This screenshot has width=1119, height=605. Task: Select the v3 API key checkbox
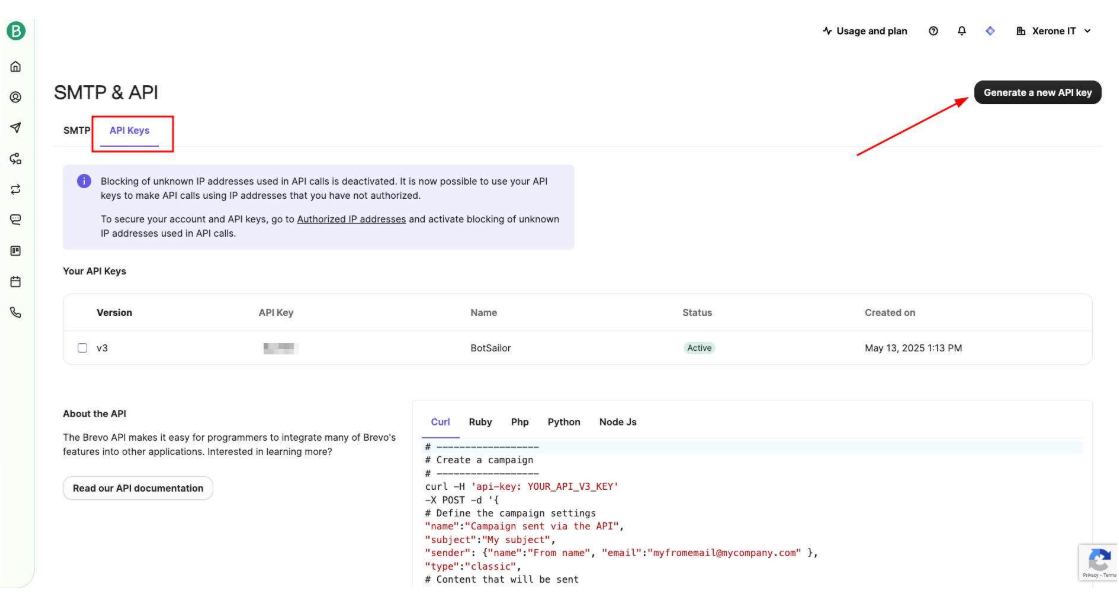[x=82, y=348]
